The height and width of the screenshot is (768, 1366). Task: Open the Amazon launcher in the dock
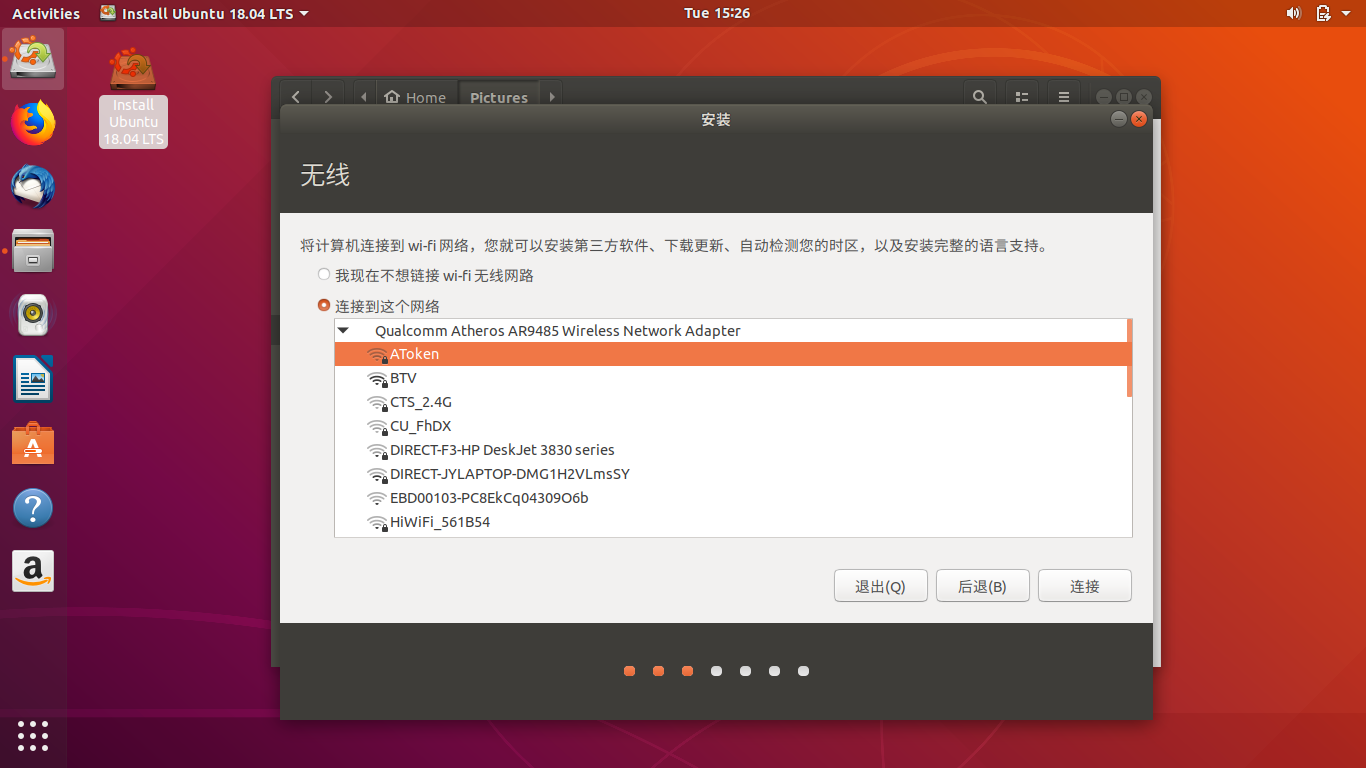(33, 571)
